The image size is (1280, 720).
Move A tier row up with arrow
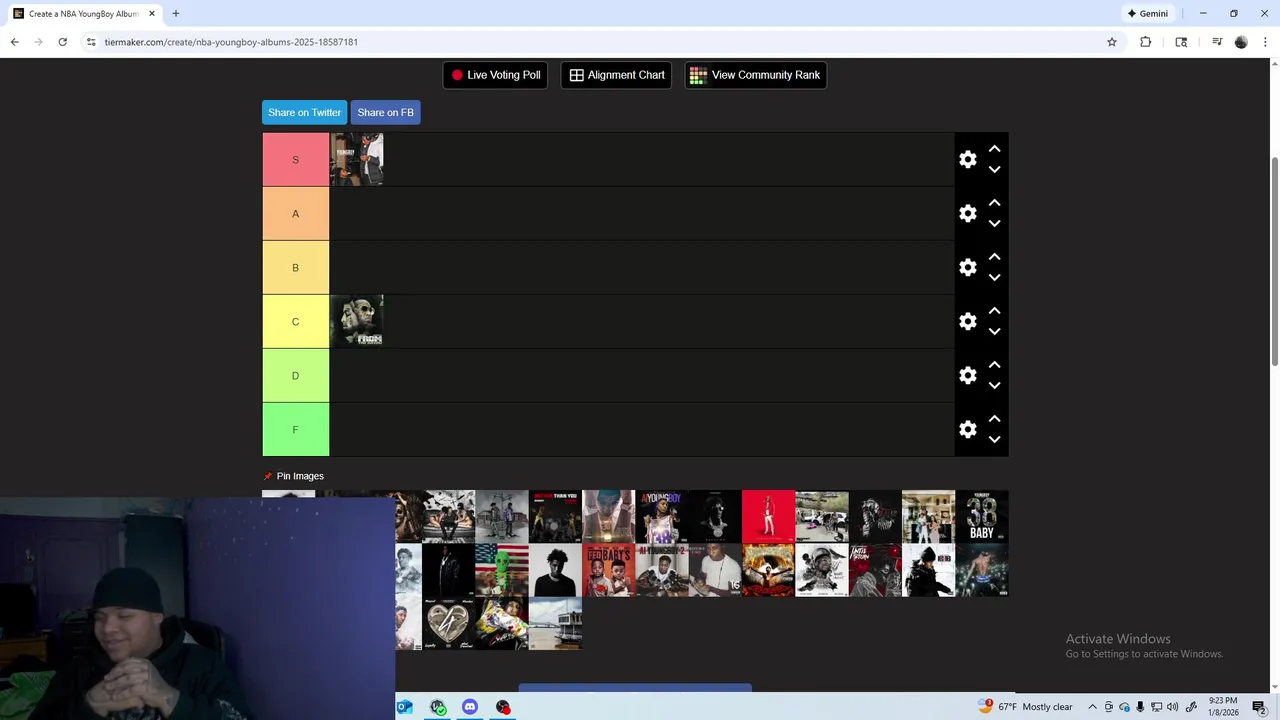[994, 202]
